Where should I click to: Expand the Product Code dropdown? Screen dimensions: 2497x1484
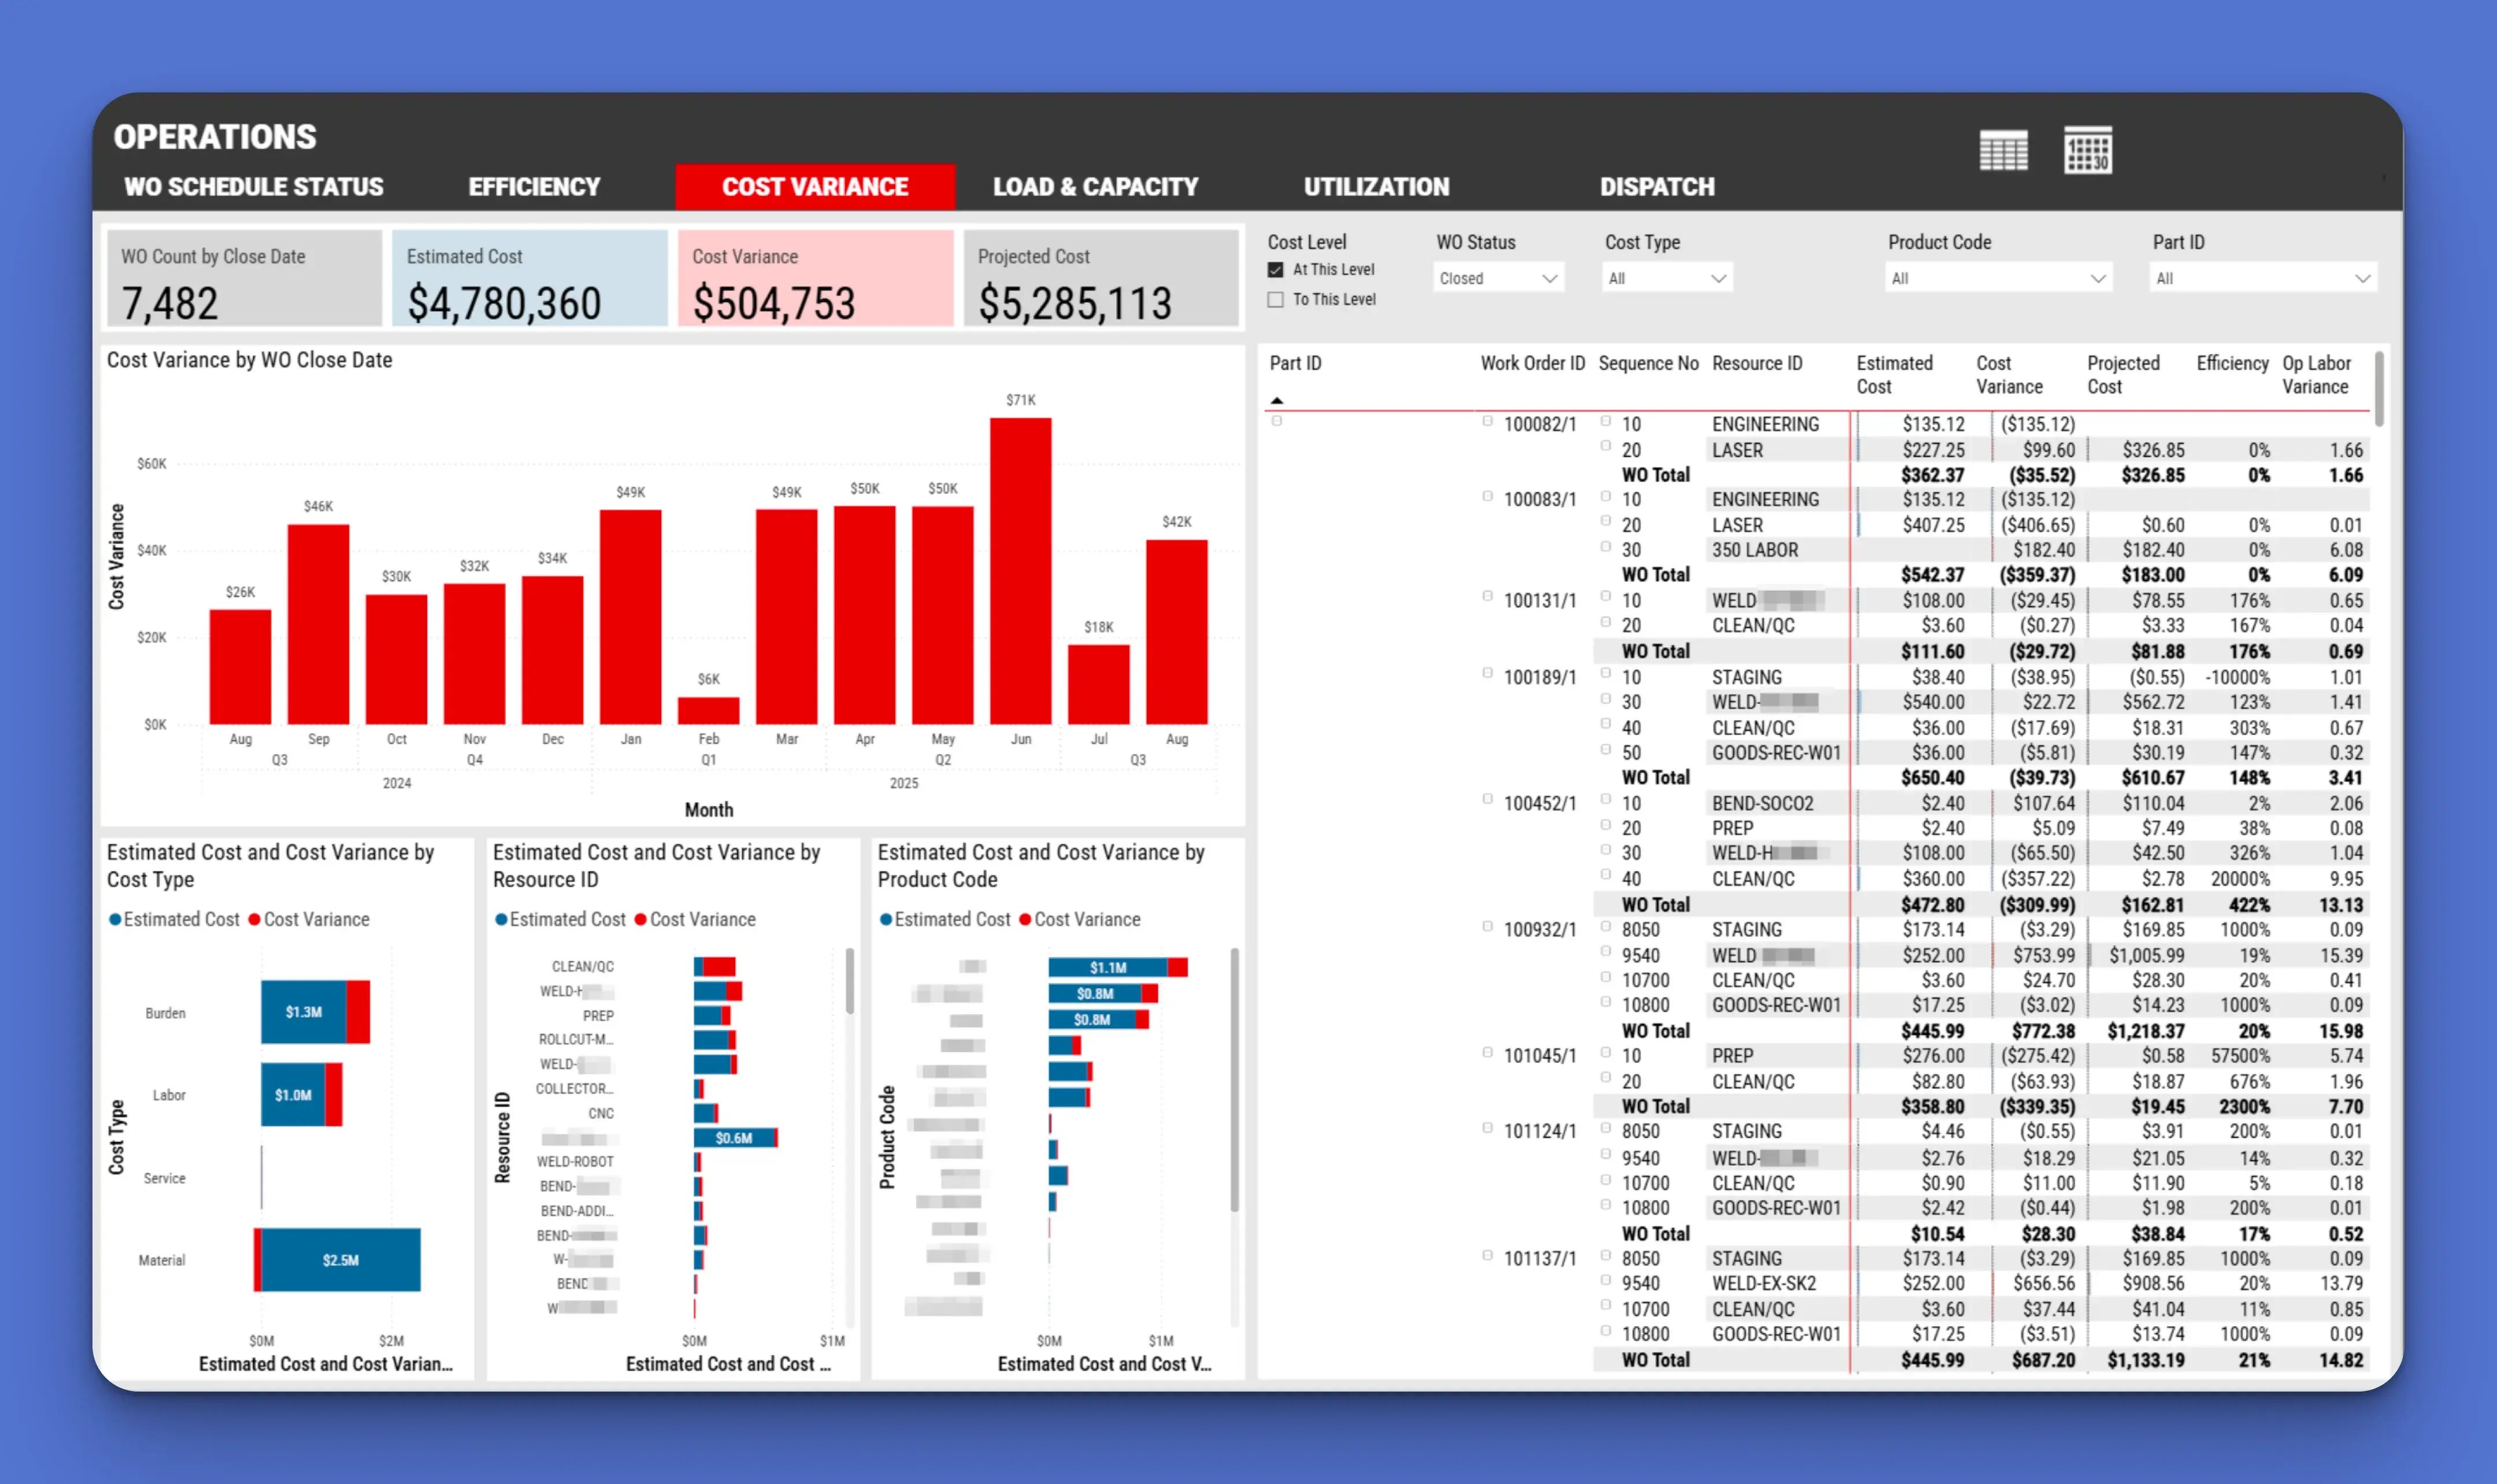coord(1997,277)
